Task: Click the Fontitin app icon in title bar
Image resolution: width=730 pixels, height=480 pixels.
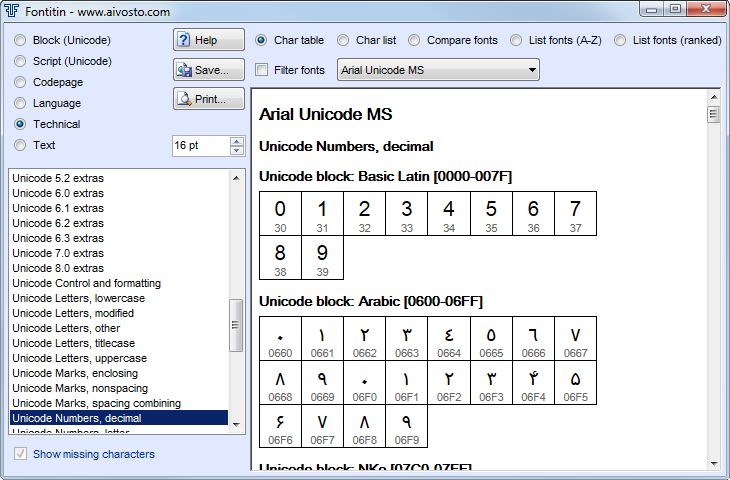Action: [12, 10]
